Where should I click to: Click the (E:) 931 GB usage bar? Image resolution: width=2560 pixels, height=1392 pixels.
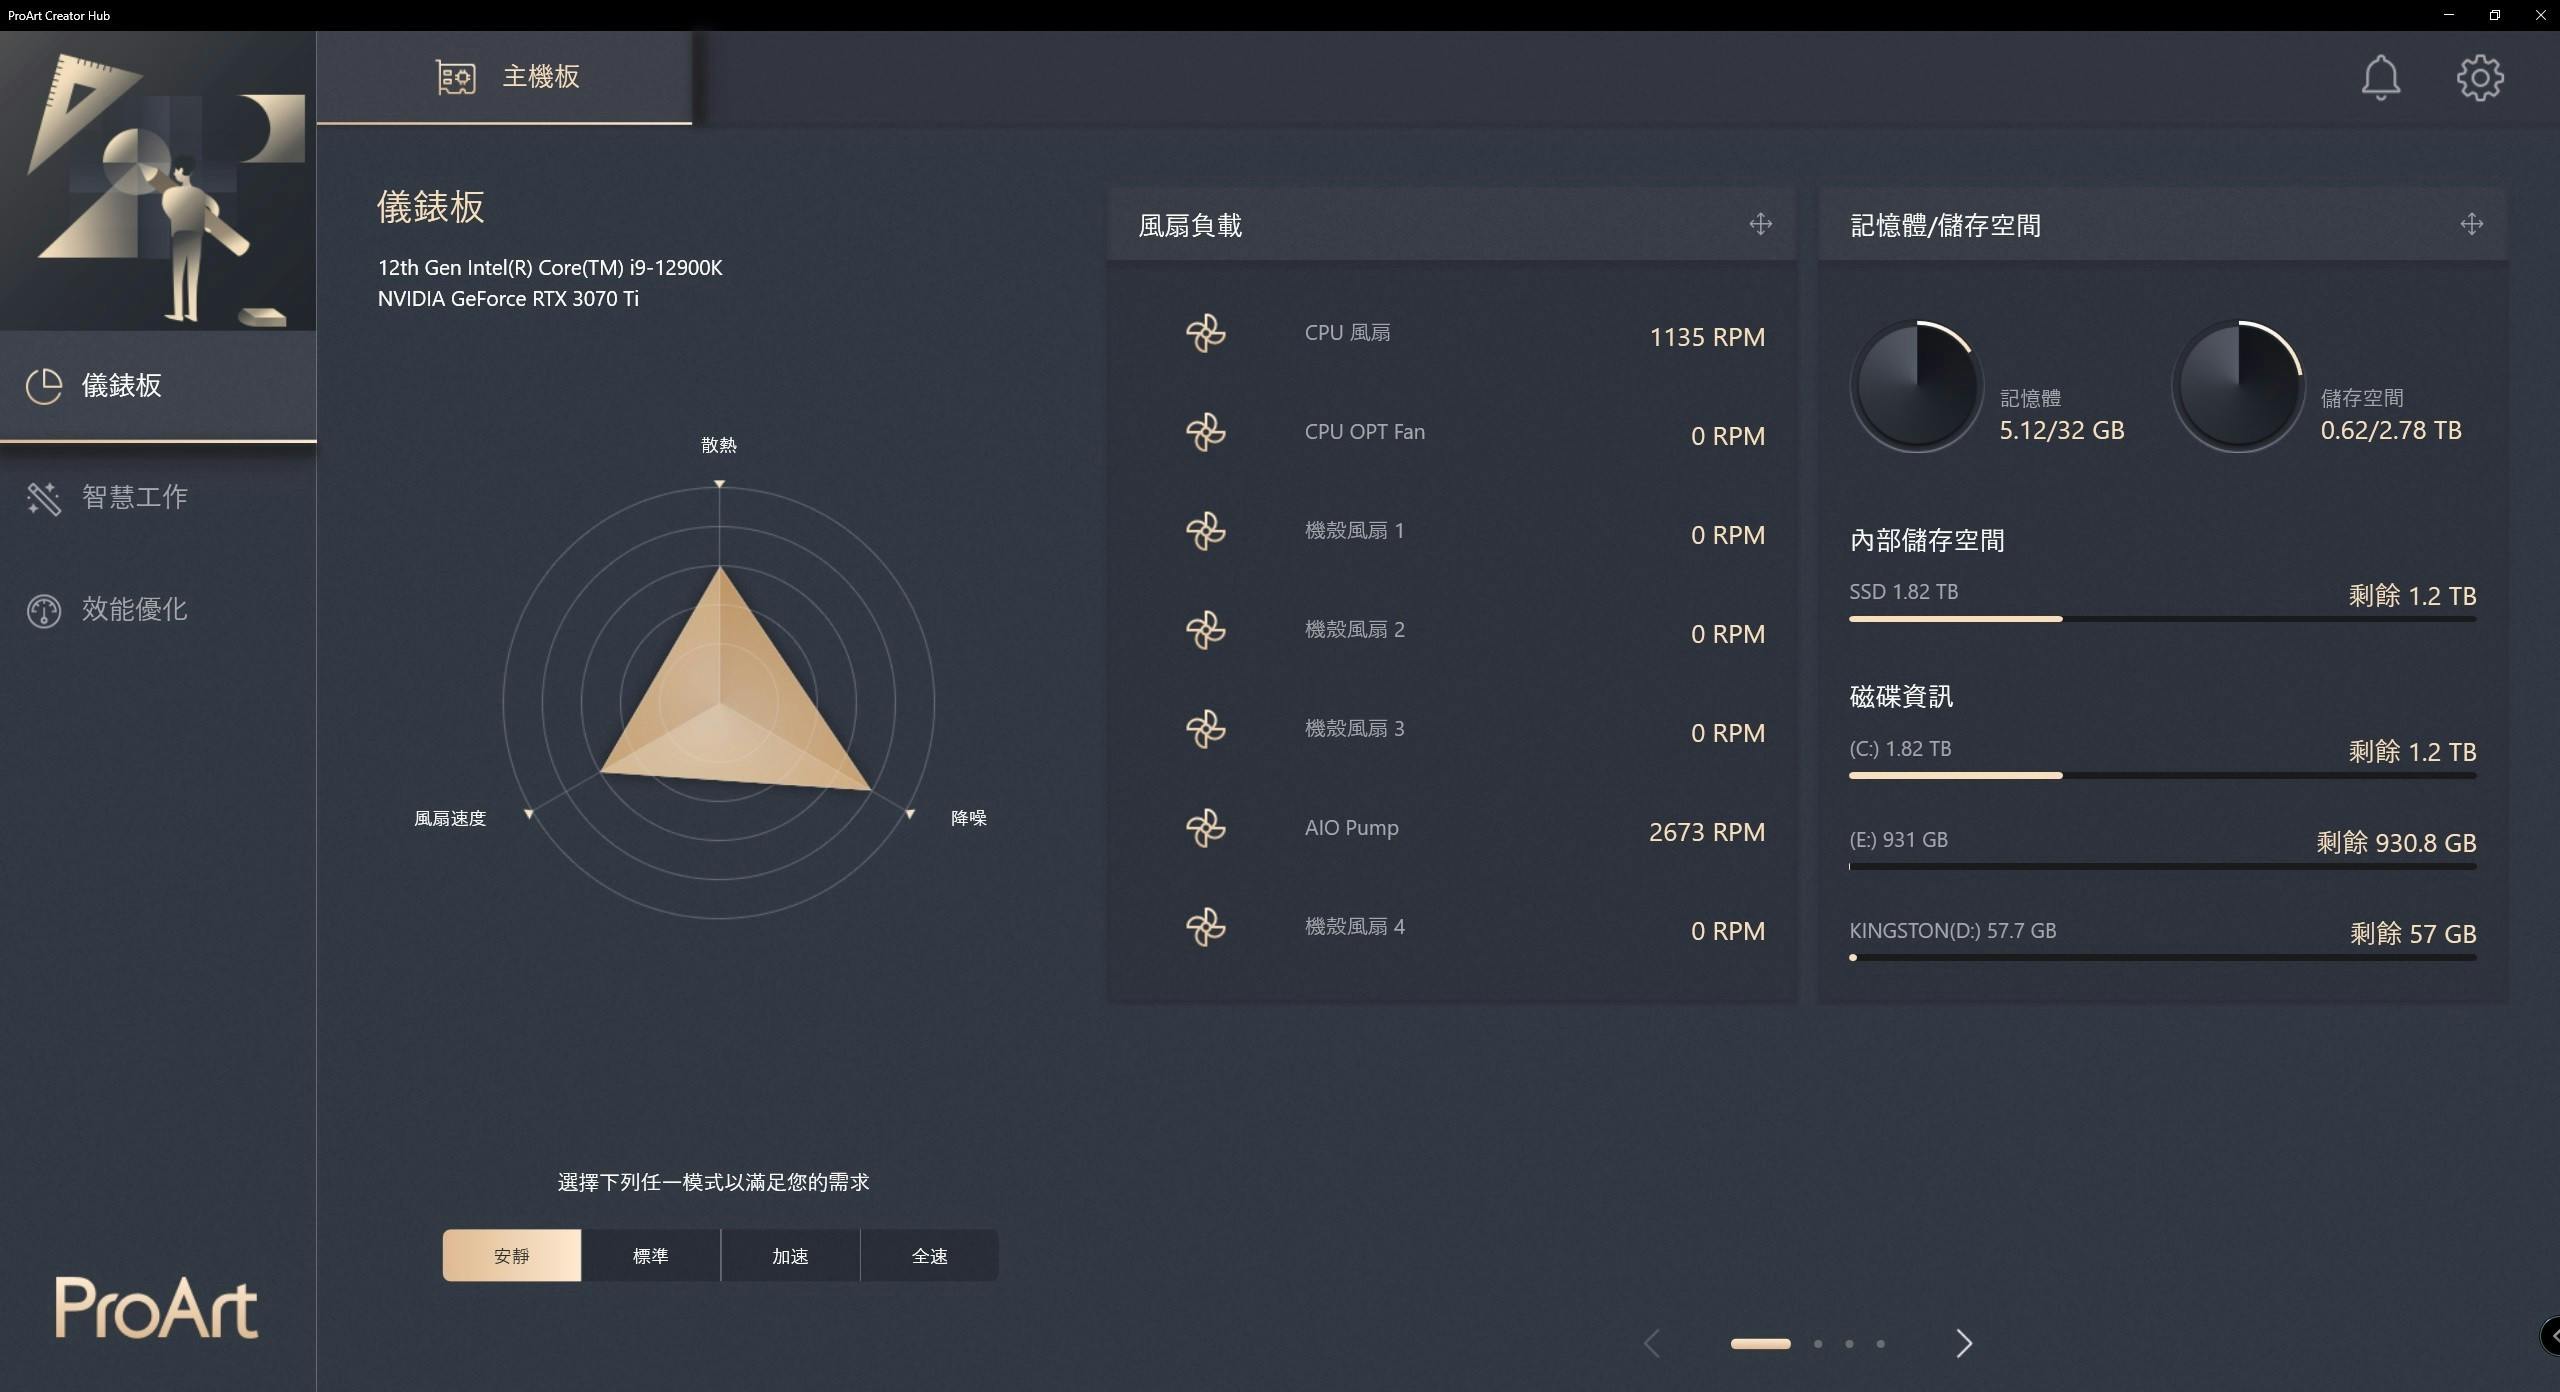click(2162, 866)
